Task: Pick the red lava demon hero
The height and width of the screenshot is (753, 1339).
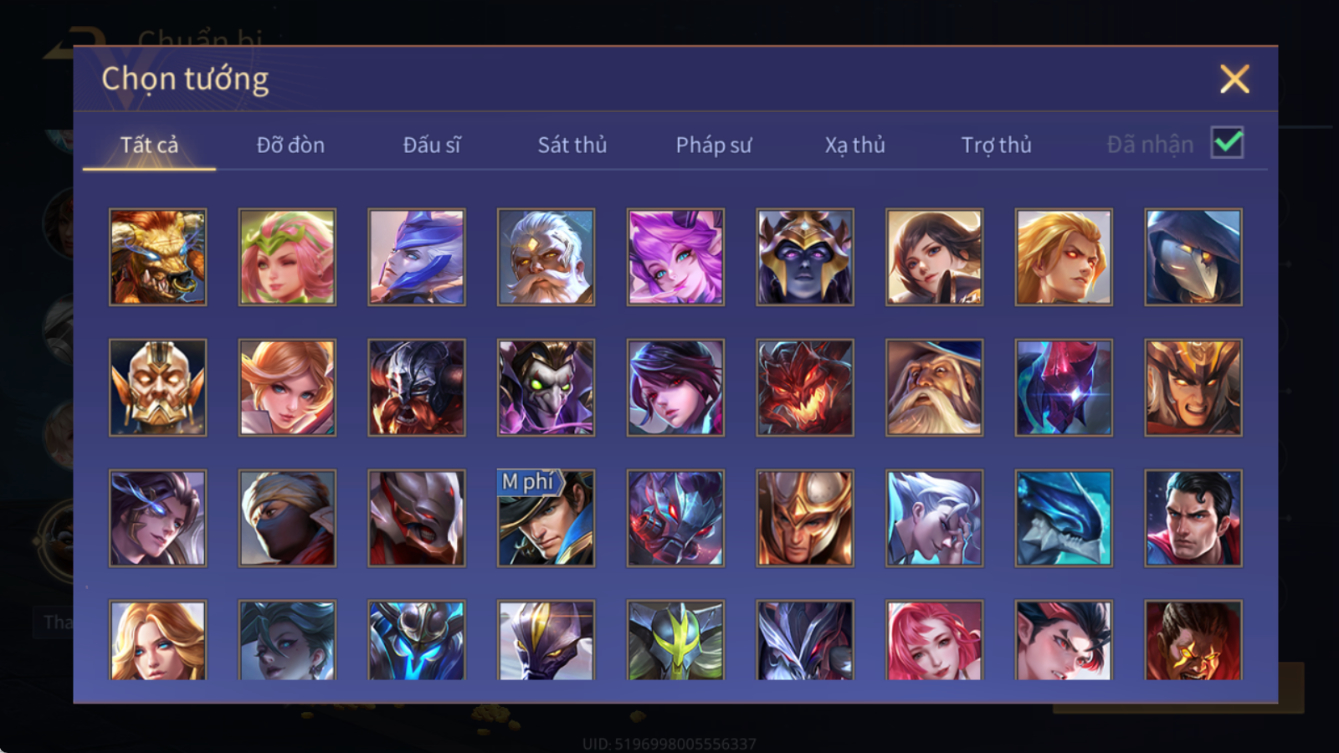Action: (x=805, y=387)
